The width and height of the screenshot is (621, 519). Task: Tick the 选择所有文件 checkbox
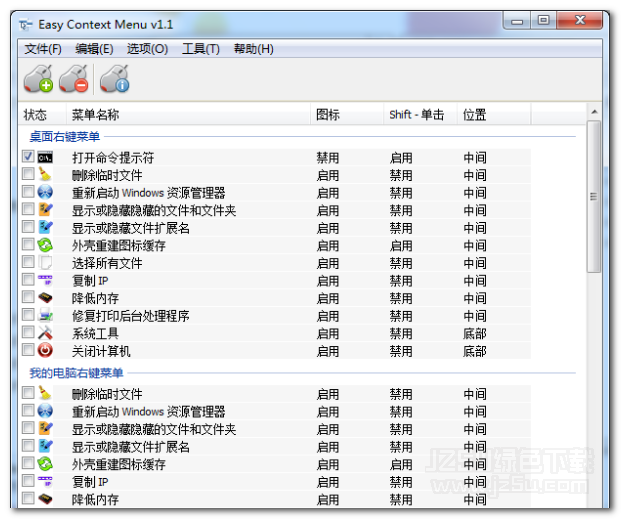tap(28, 262)
